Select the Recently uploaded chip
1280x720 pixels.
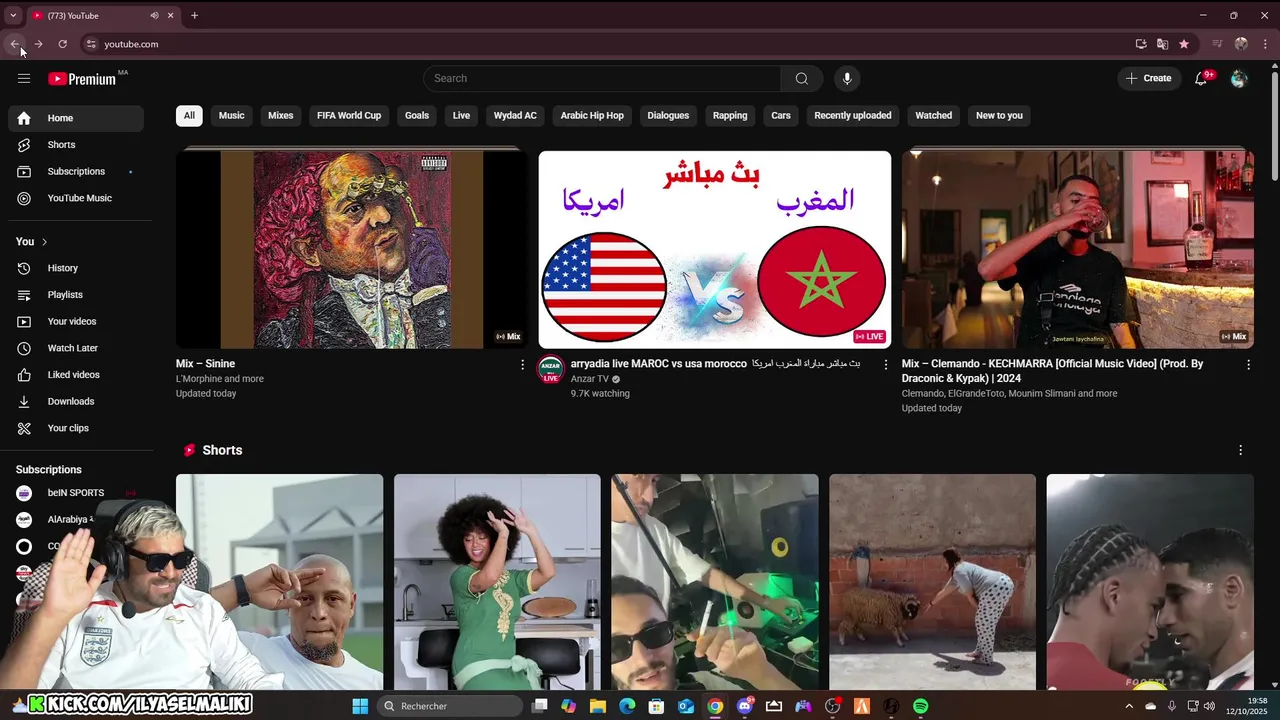click(x=853, y=115)
